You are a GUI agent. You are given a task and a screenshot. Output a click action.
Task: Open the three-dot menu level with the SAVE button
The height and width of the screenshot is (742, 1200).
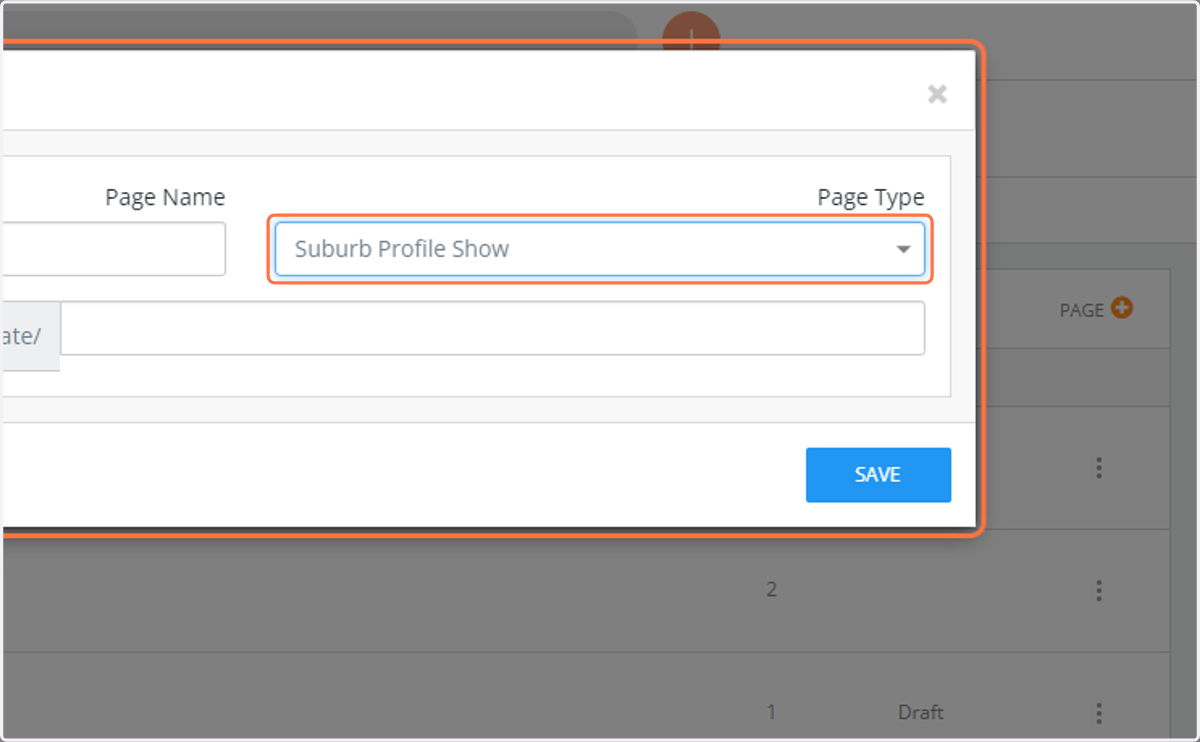click(1099, 467)
